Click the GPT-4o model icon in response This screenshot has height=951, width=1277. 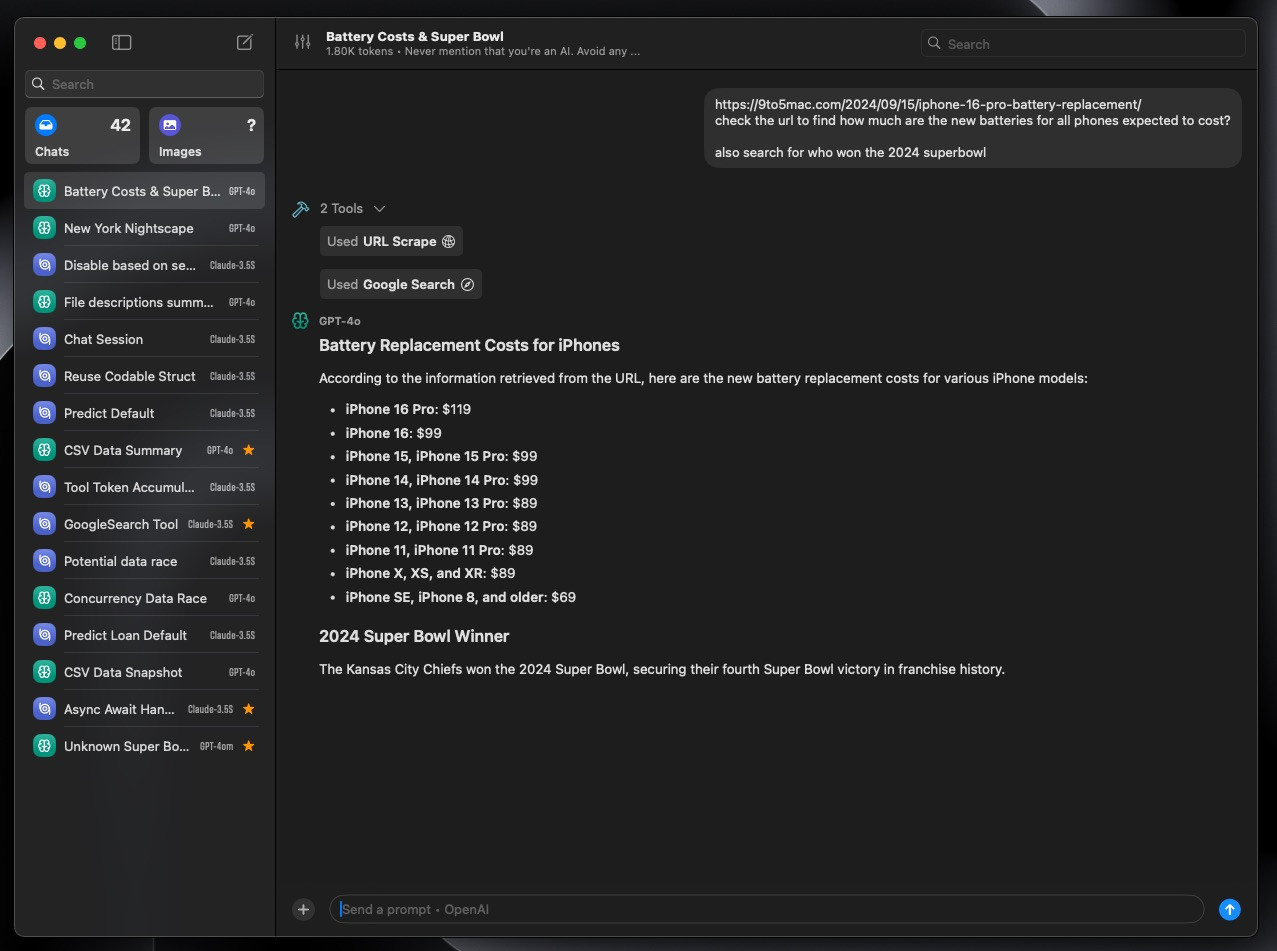(300, 320)
